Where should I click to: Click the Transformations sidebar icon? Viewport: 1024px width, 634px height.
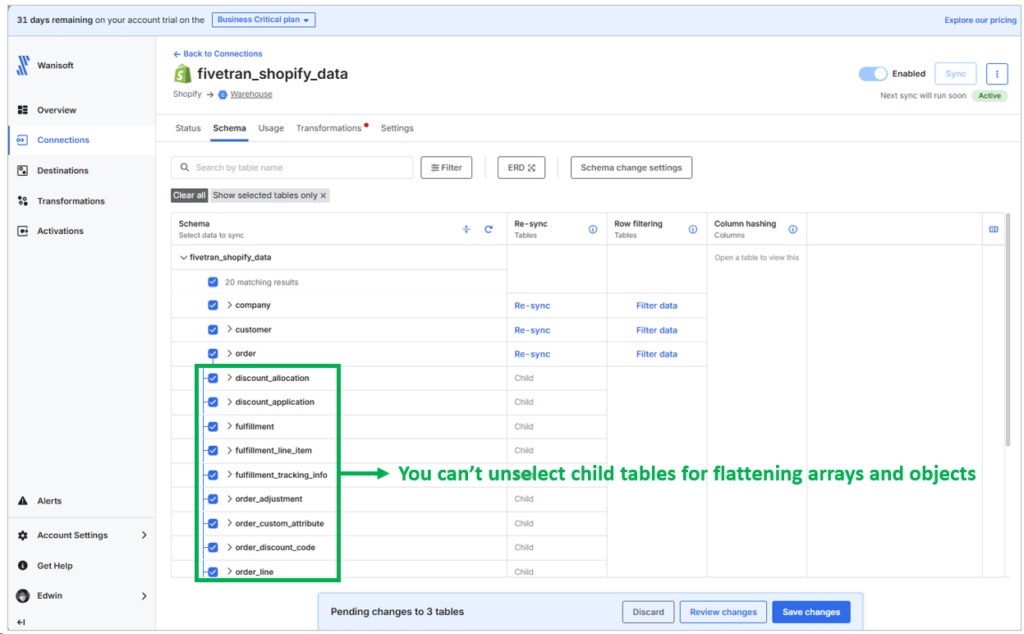click(23, 200)
